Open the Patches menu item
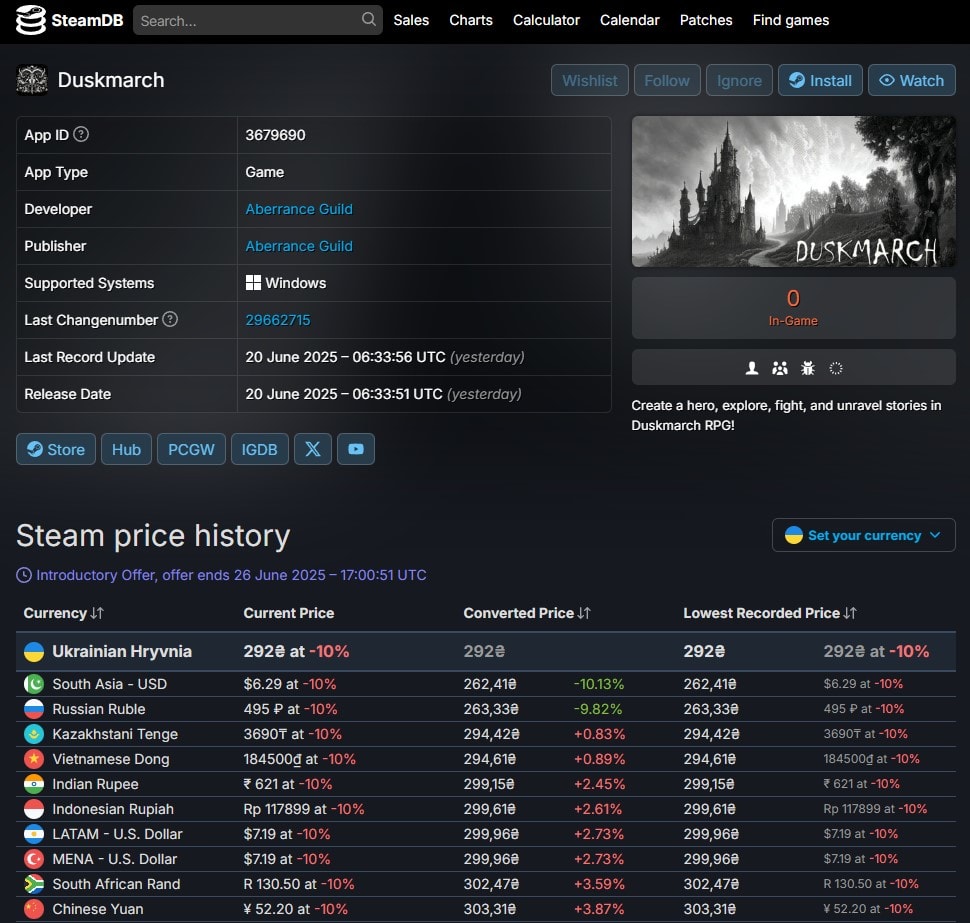 [706, 20]
